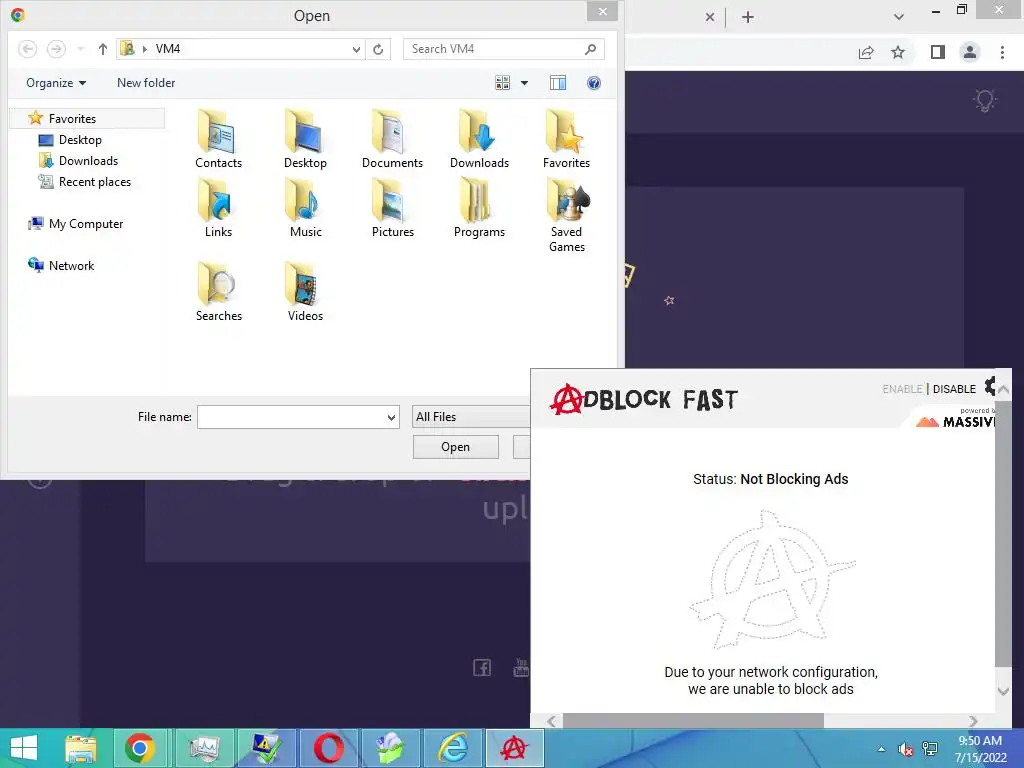The width and height of the screenshot is (1024, 768).
Task: Open File Explorer from the taskbar
Action: tap(81, 748)
